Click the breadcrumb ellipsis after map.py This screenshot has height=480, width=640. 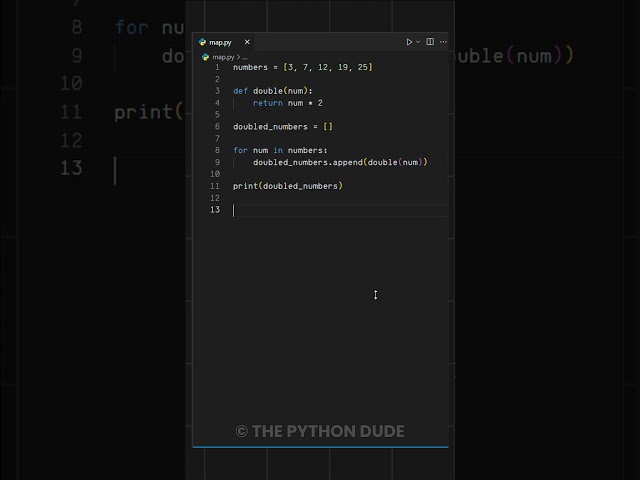[x=245, y=58]
